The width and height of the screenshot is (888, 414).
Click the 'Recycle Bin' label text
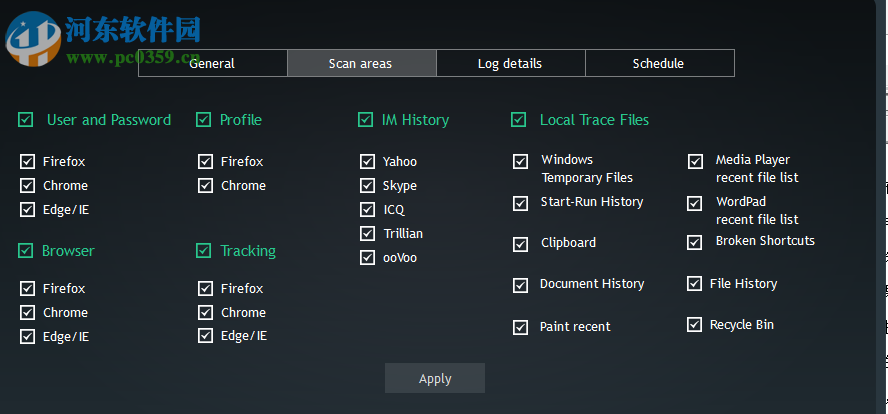pos(742,325)
